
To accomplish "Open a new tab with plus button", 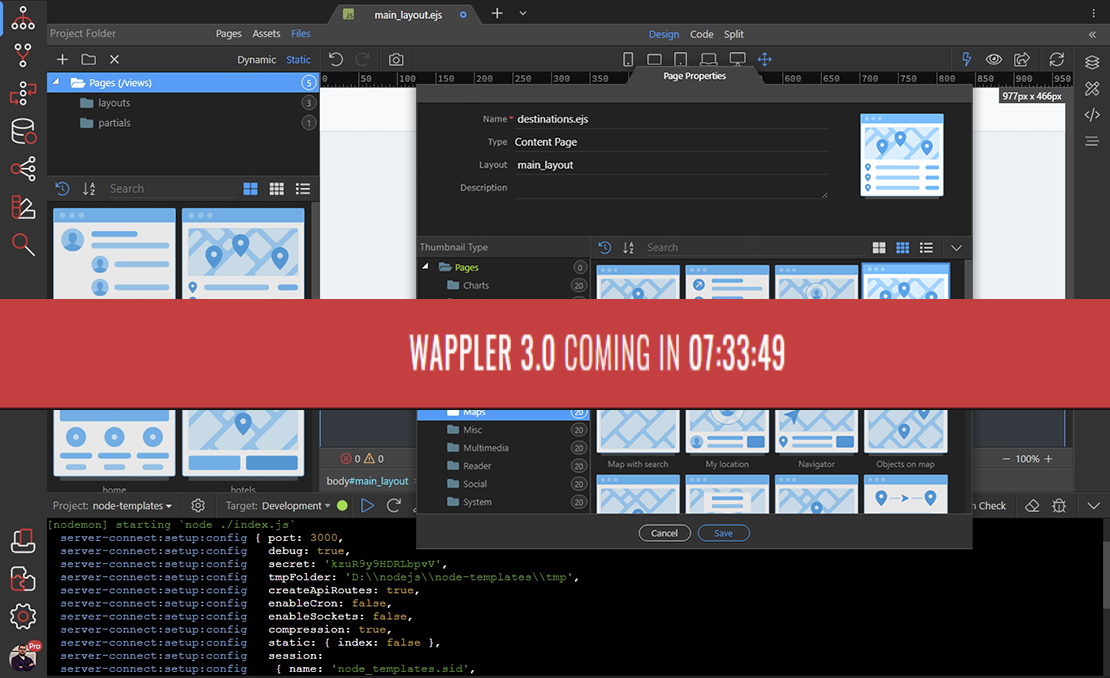I will point(497,13).
